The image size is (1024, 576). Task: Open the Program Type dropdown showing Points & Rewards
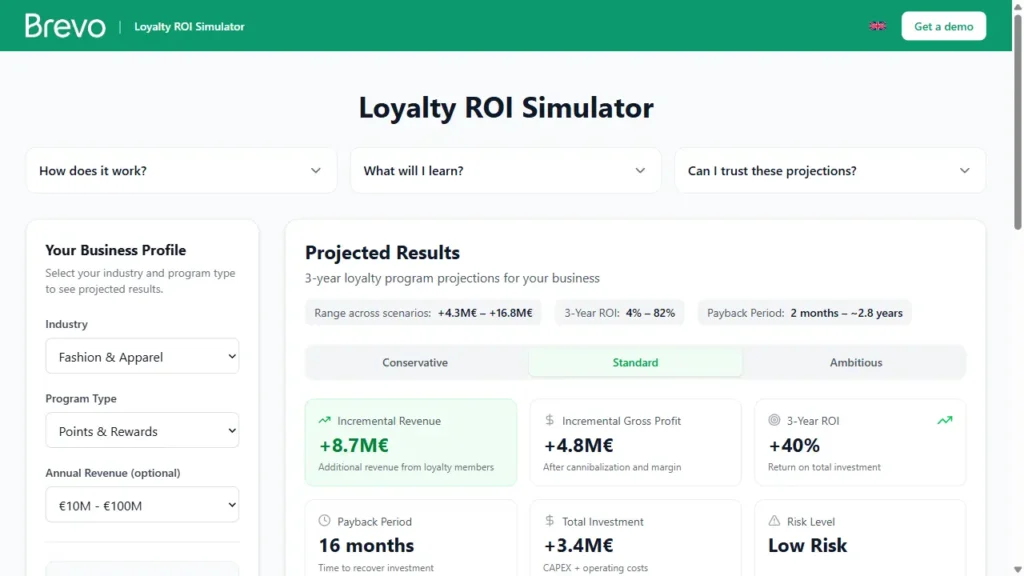click(x=142, y=430)
